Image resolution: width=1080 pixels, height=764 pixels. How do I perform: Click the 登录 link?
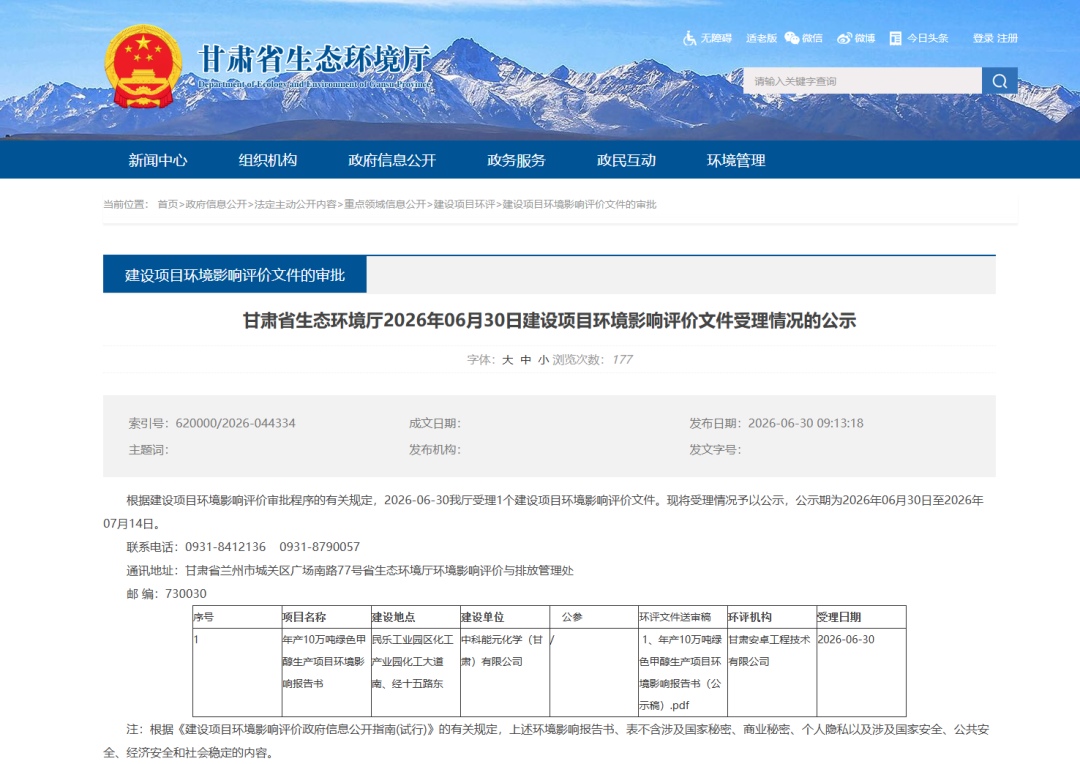point(983,38)
